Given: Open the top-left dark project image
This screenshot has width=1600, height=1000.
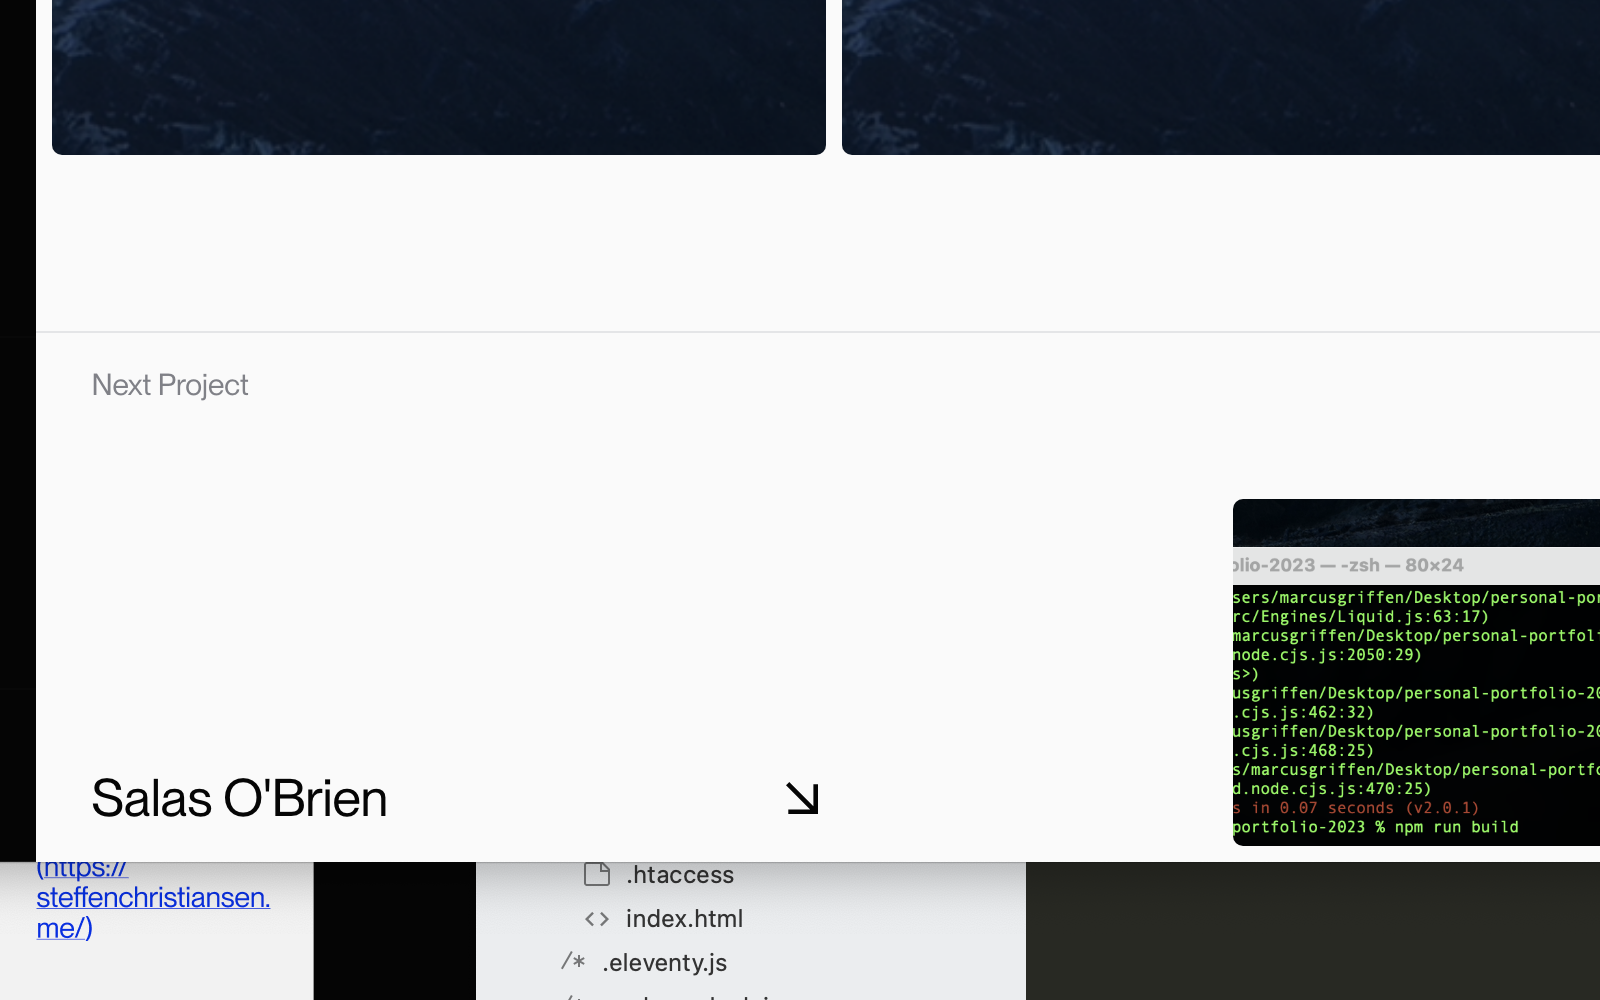Looking at the screenshot, I should tap(438, 76).
